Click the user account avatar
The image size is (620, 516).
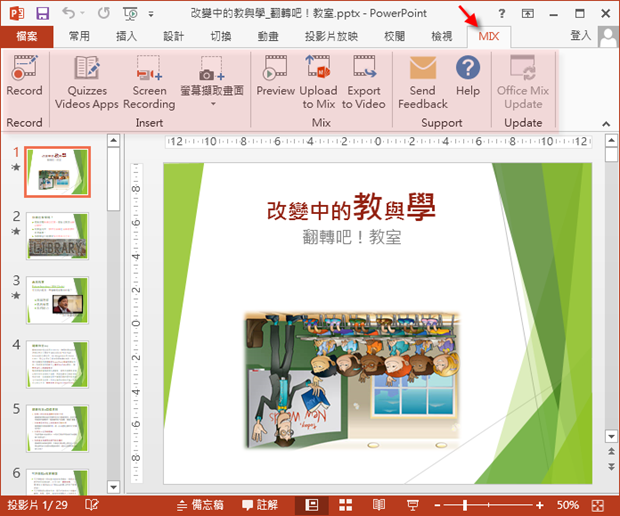pos(608,36)
